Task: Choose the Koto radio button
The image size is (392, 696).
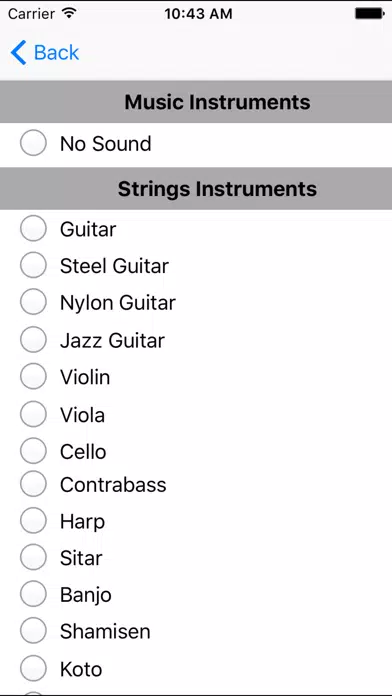Action: coord(33,668)
